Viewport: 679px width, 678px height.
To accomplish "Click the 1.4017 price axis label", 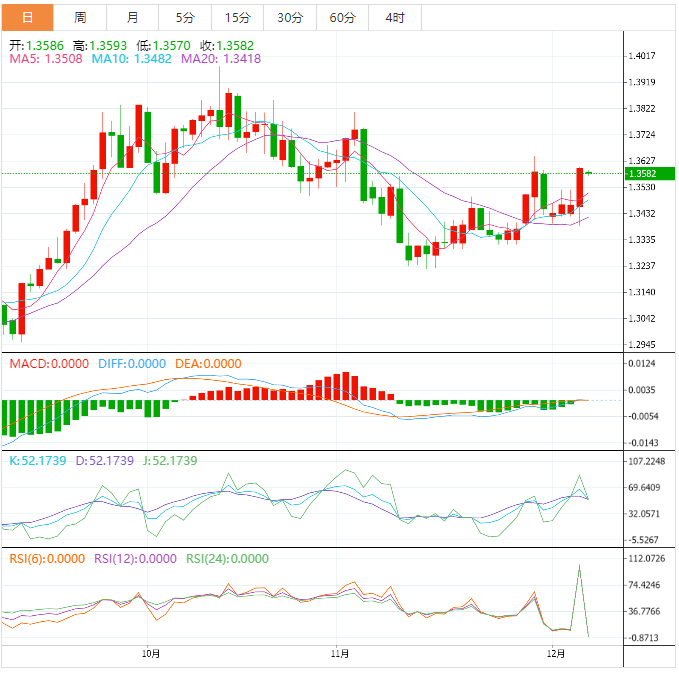I will coord(642,56).
